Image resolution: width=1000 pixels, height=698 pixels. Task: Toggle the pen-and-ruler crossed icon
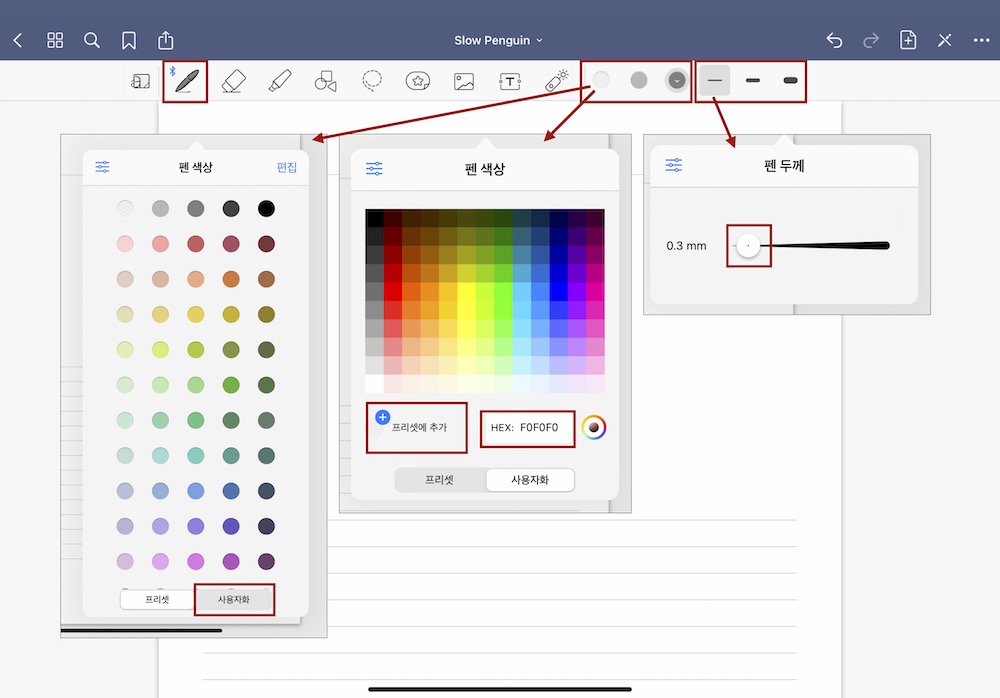point(945,40)
